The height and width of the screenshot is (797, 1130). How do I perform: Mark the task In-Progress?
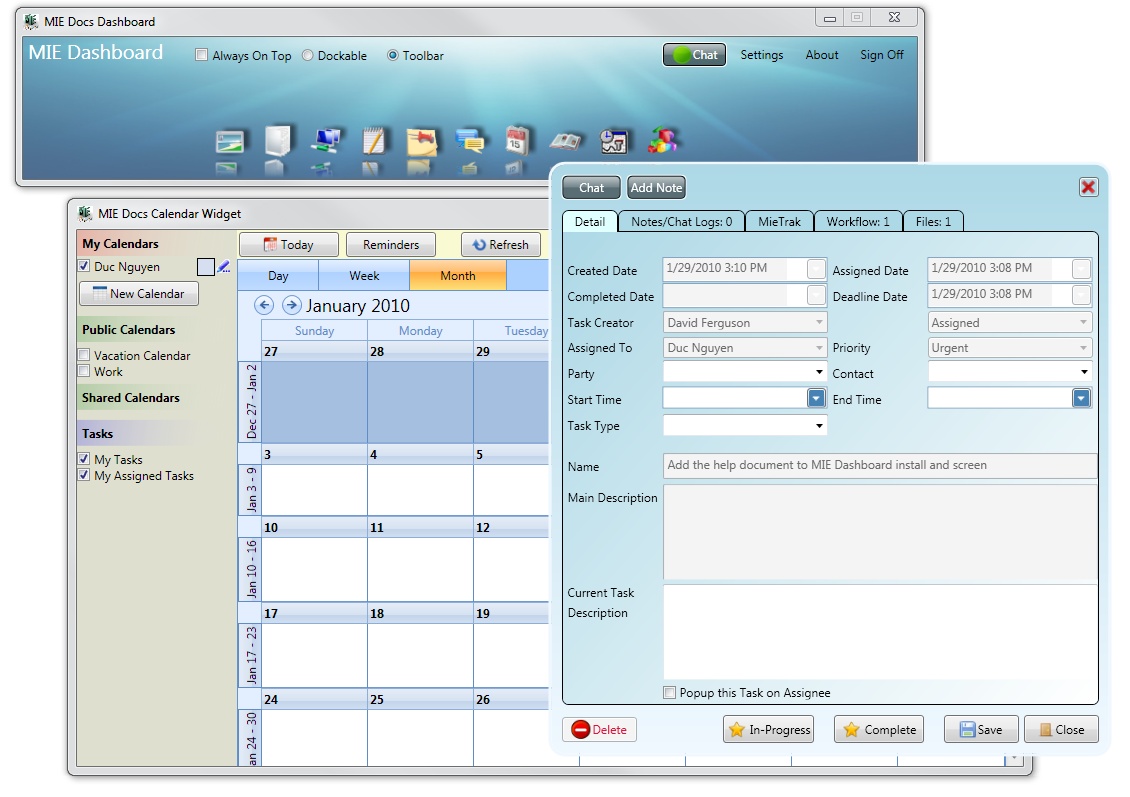click(x=768, y=729)
